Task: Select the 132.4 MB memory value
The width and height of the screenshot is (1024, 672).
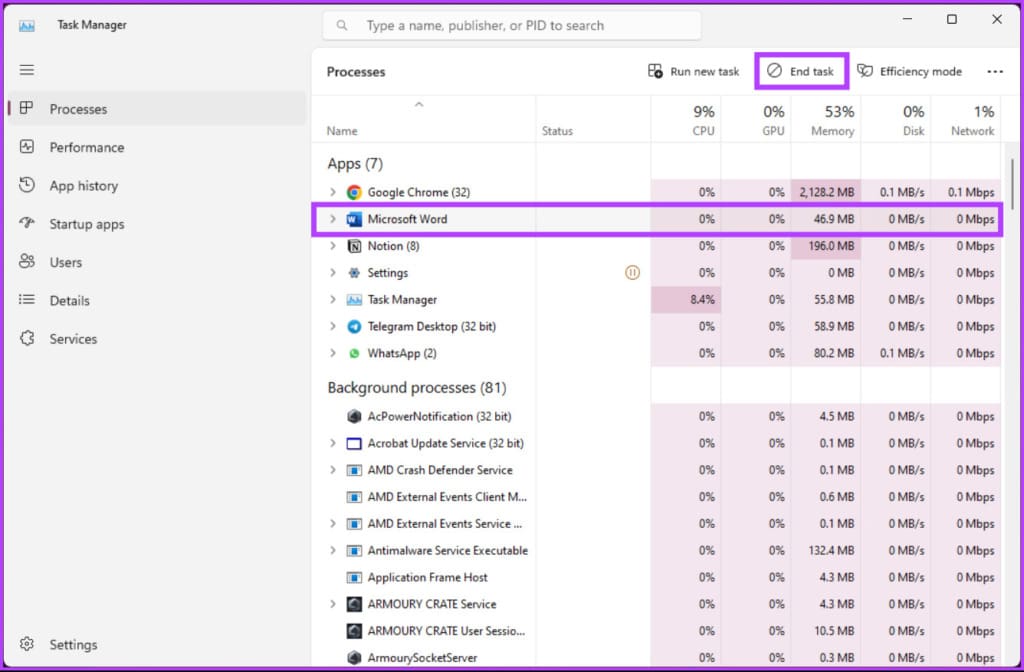Action: [x=825, y=551]
